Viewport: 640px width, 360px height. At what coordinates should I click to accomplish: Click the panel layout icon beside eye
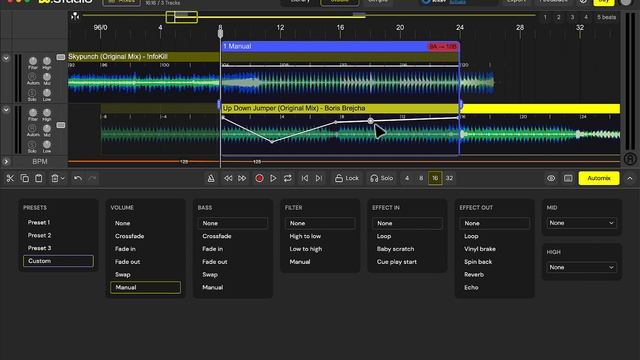[x=568, y=178]
